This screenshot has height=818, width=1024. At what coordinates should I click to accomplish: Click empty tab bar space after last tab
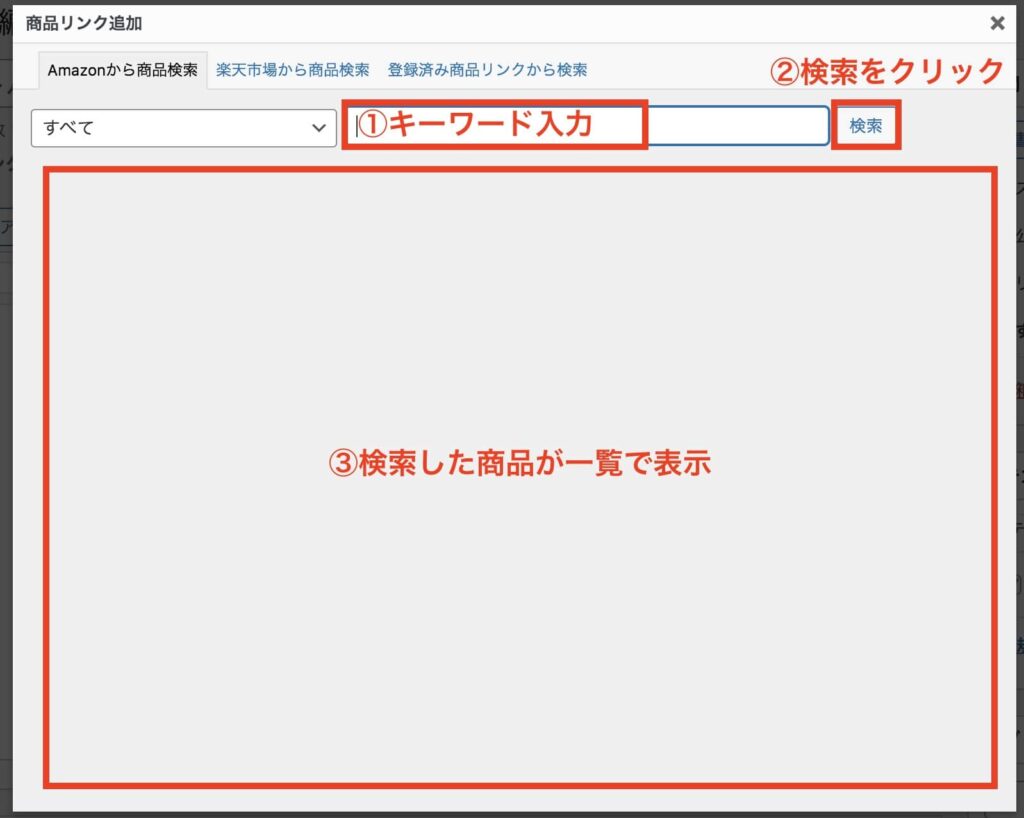(x=680, y=71)
